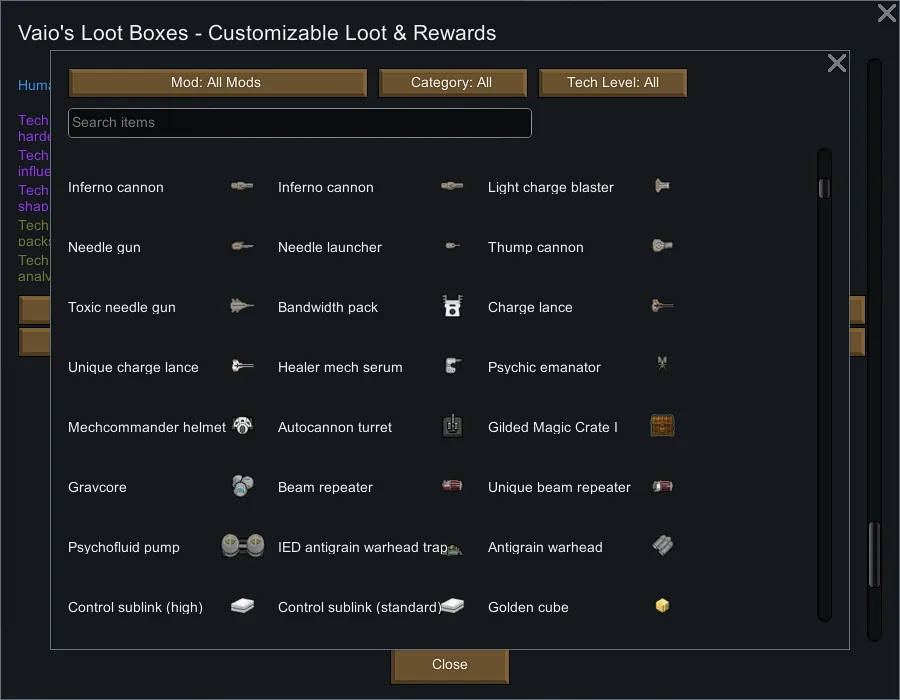Click the Search items text field
This screenshot has width=900, height=700.
[299, 123]
